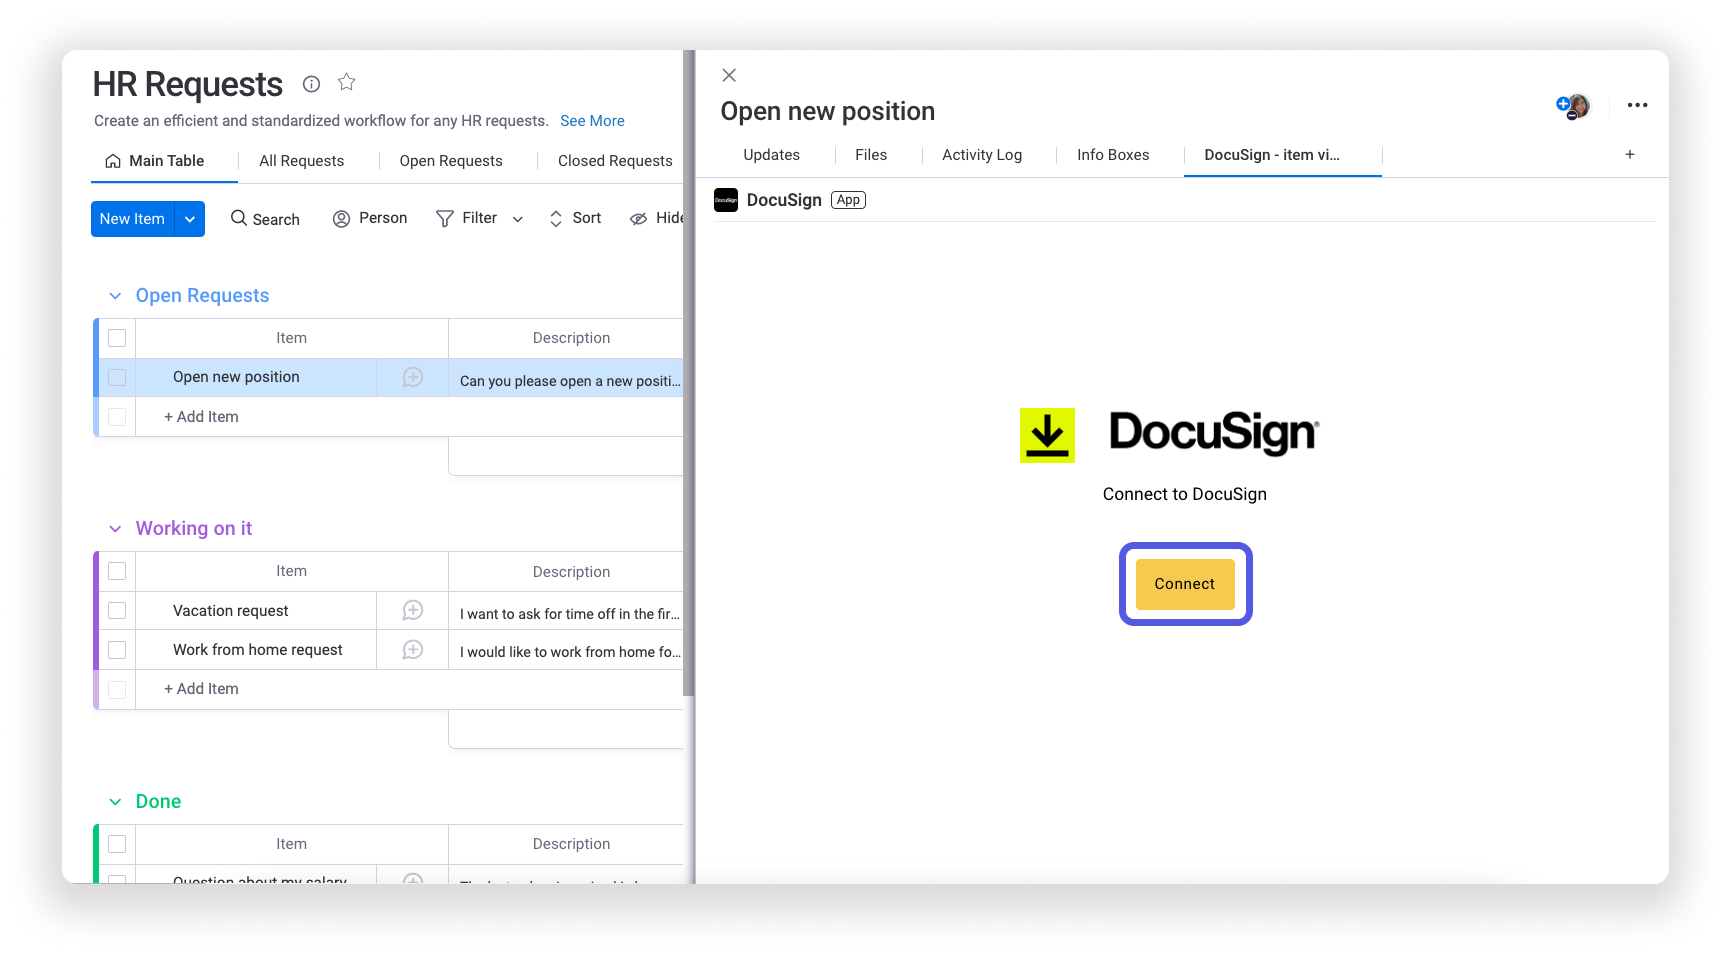The height and width of the screenshot is (954, 1727).
Task: Switch to the Closed Requests tab
Action: coord(613,160)
